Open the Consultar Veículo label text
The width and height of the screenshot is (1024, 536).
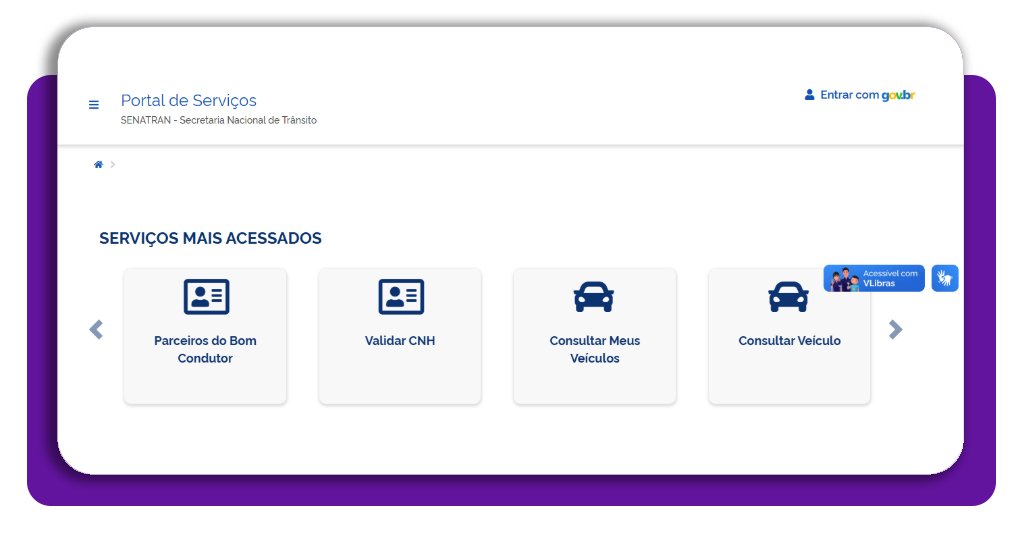pyautogui.click(x=789, y=341)
